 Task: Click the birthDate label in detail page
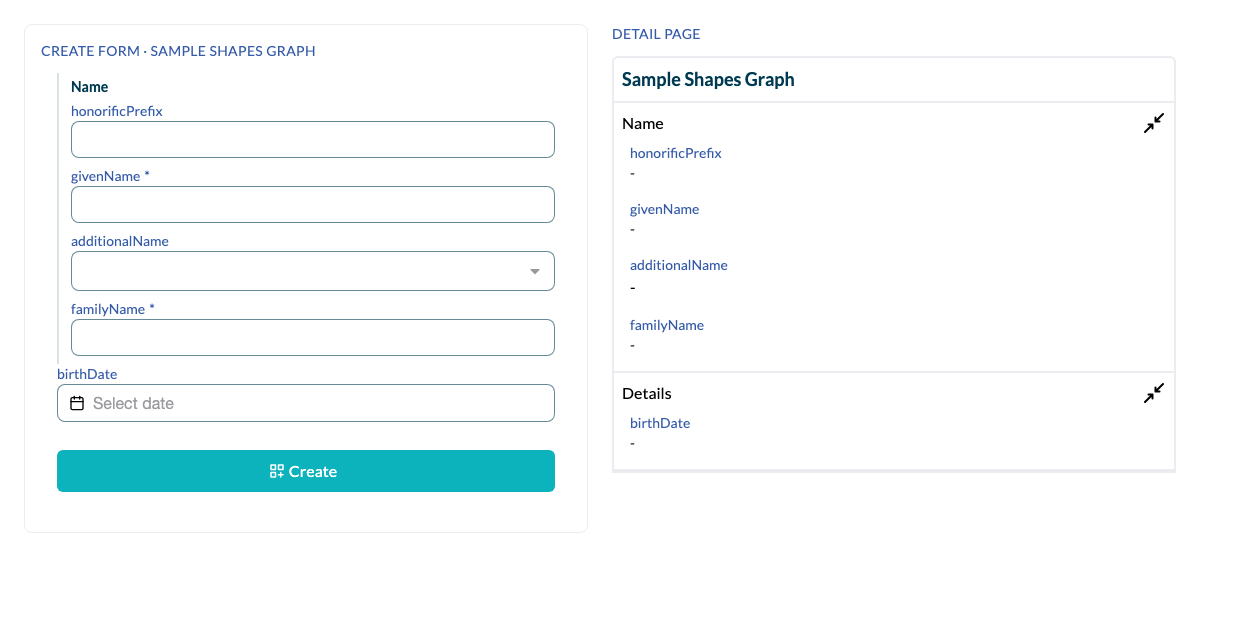660,423
